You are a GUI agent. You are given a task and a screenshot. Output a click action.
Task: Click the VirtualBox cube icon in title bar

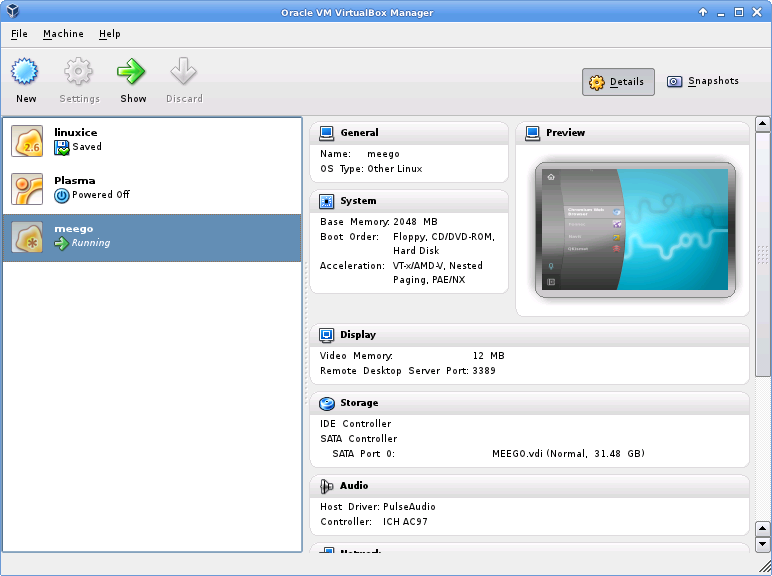(x=12, y=11)
